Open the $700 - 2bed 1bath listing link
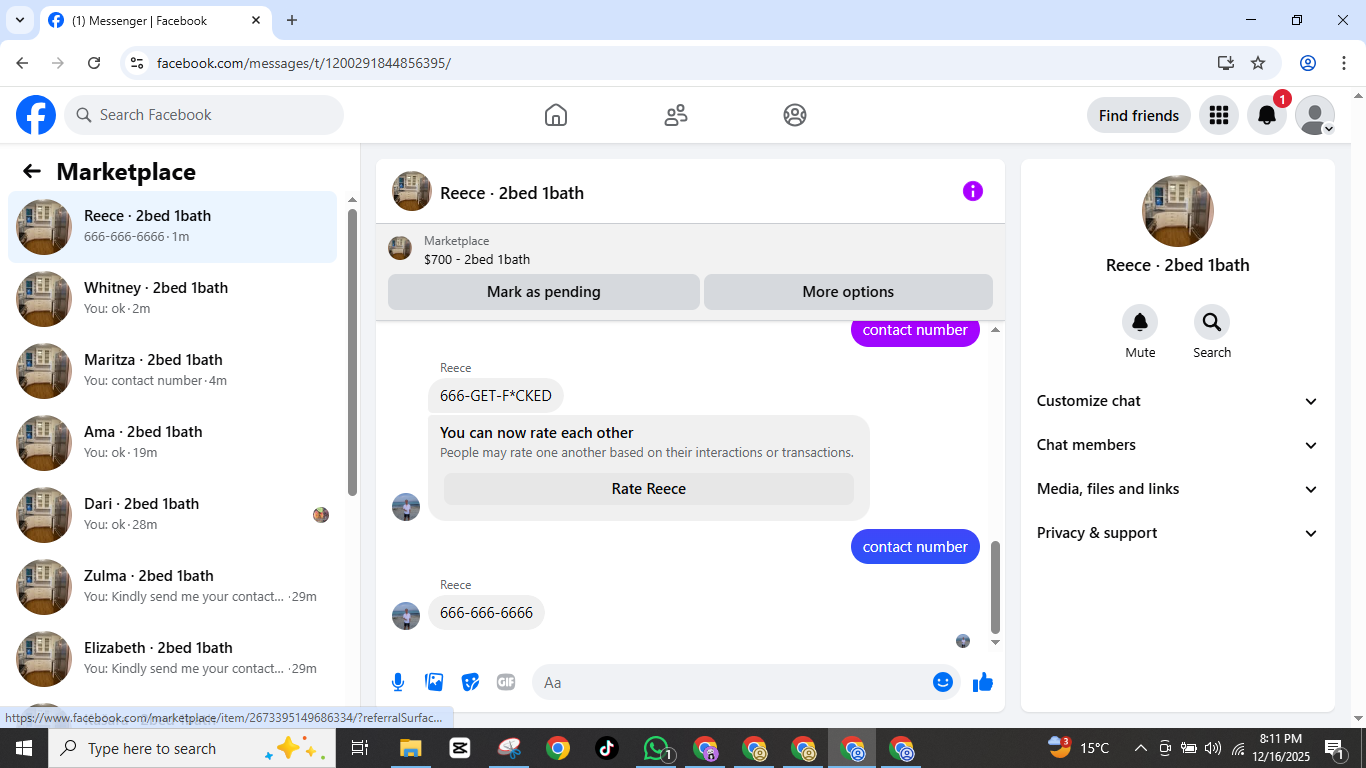Image resolution: width=1366 pixels, height=768 pixels. [477, 259]
